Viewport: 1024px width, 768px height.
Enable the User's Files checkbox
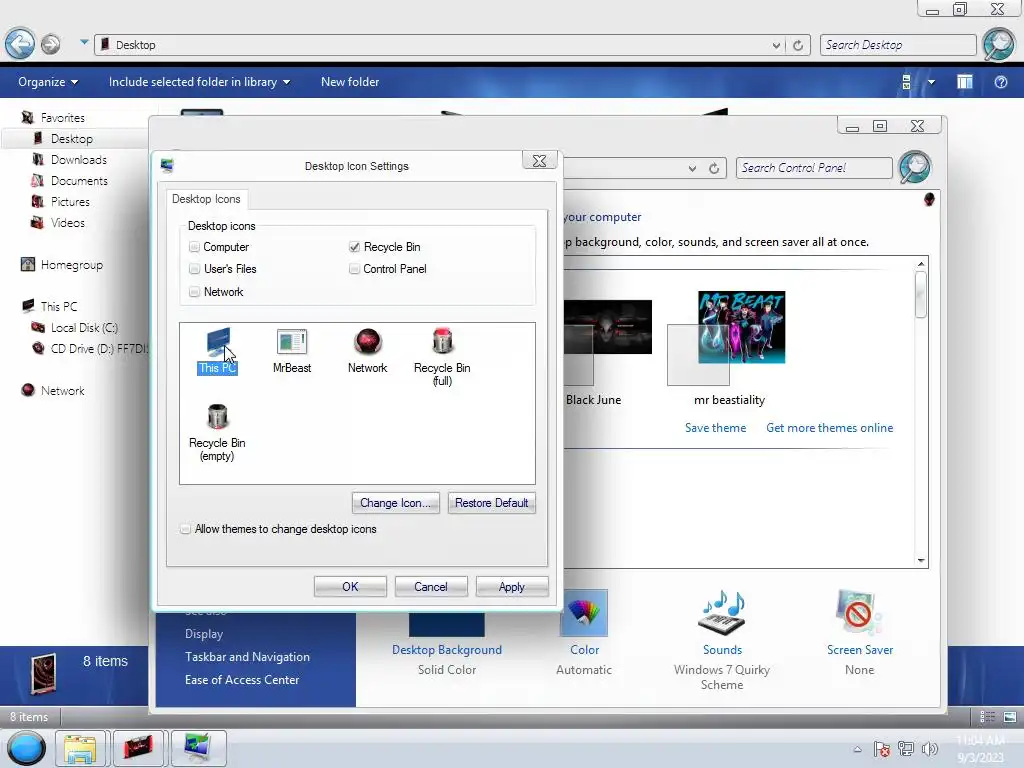click(194, 268)
